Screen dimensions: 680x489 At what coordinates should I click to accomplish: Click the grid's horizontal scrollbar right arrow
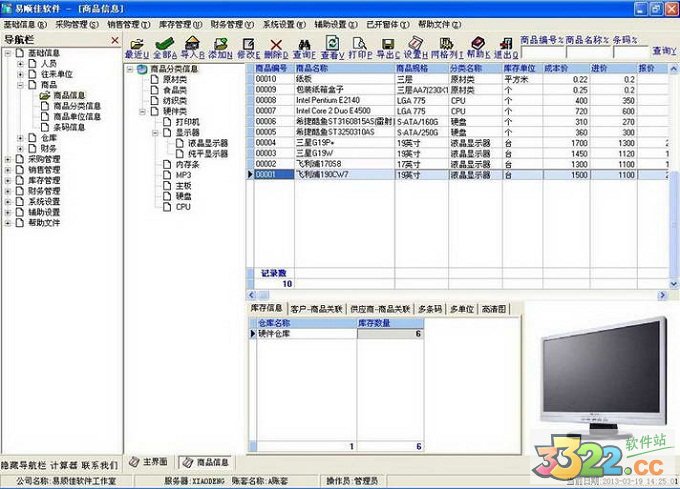pos(662,295)
